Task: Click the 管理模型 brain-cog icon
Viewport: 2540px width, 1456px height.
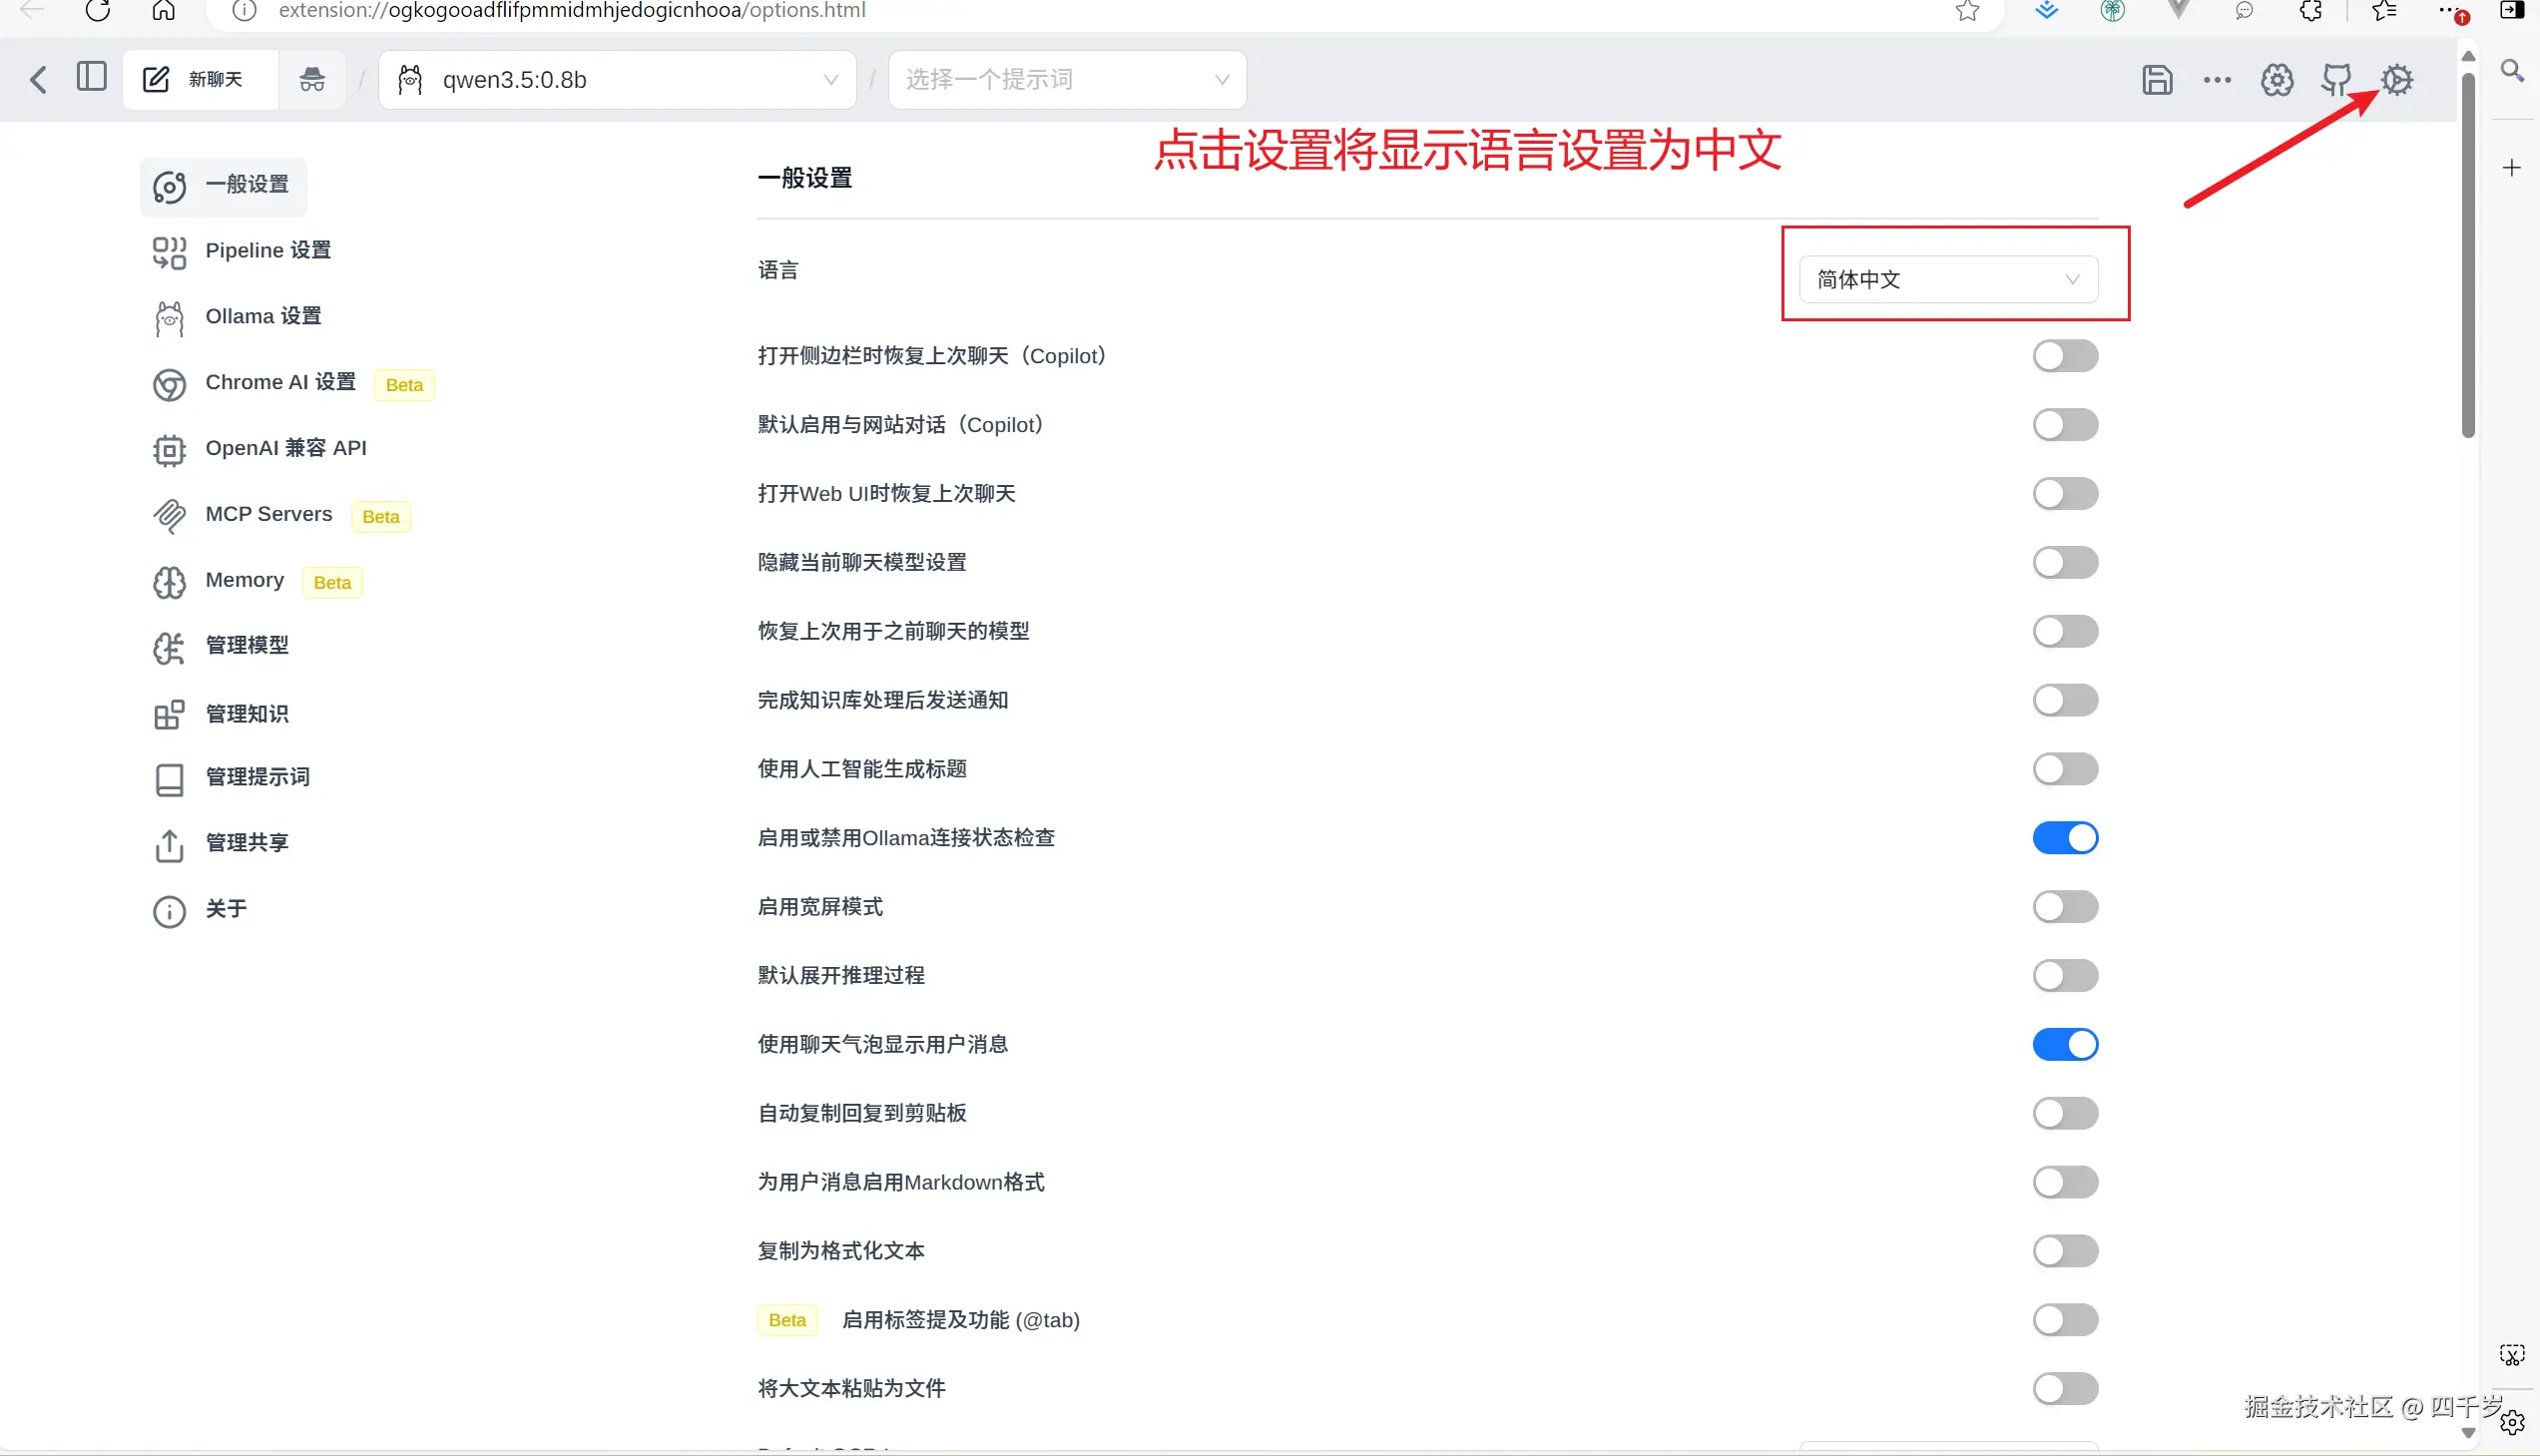Action: [169, 648]
